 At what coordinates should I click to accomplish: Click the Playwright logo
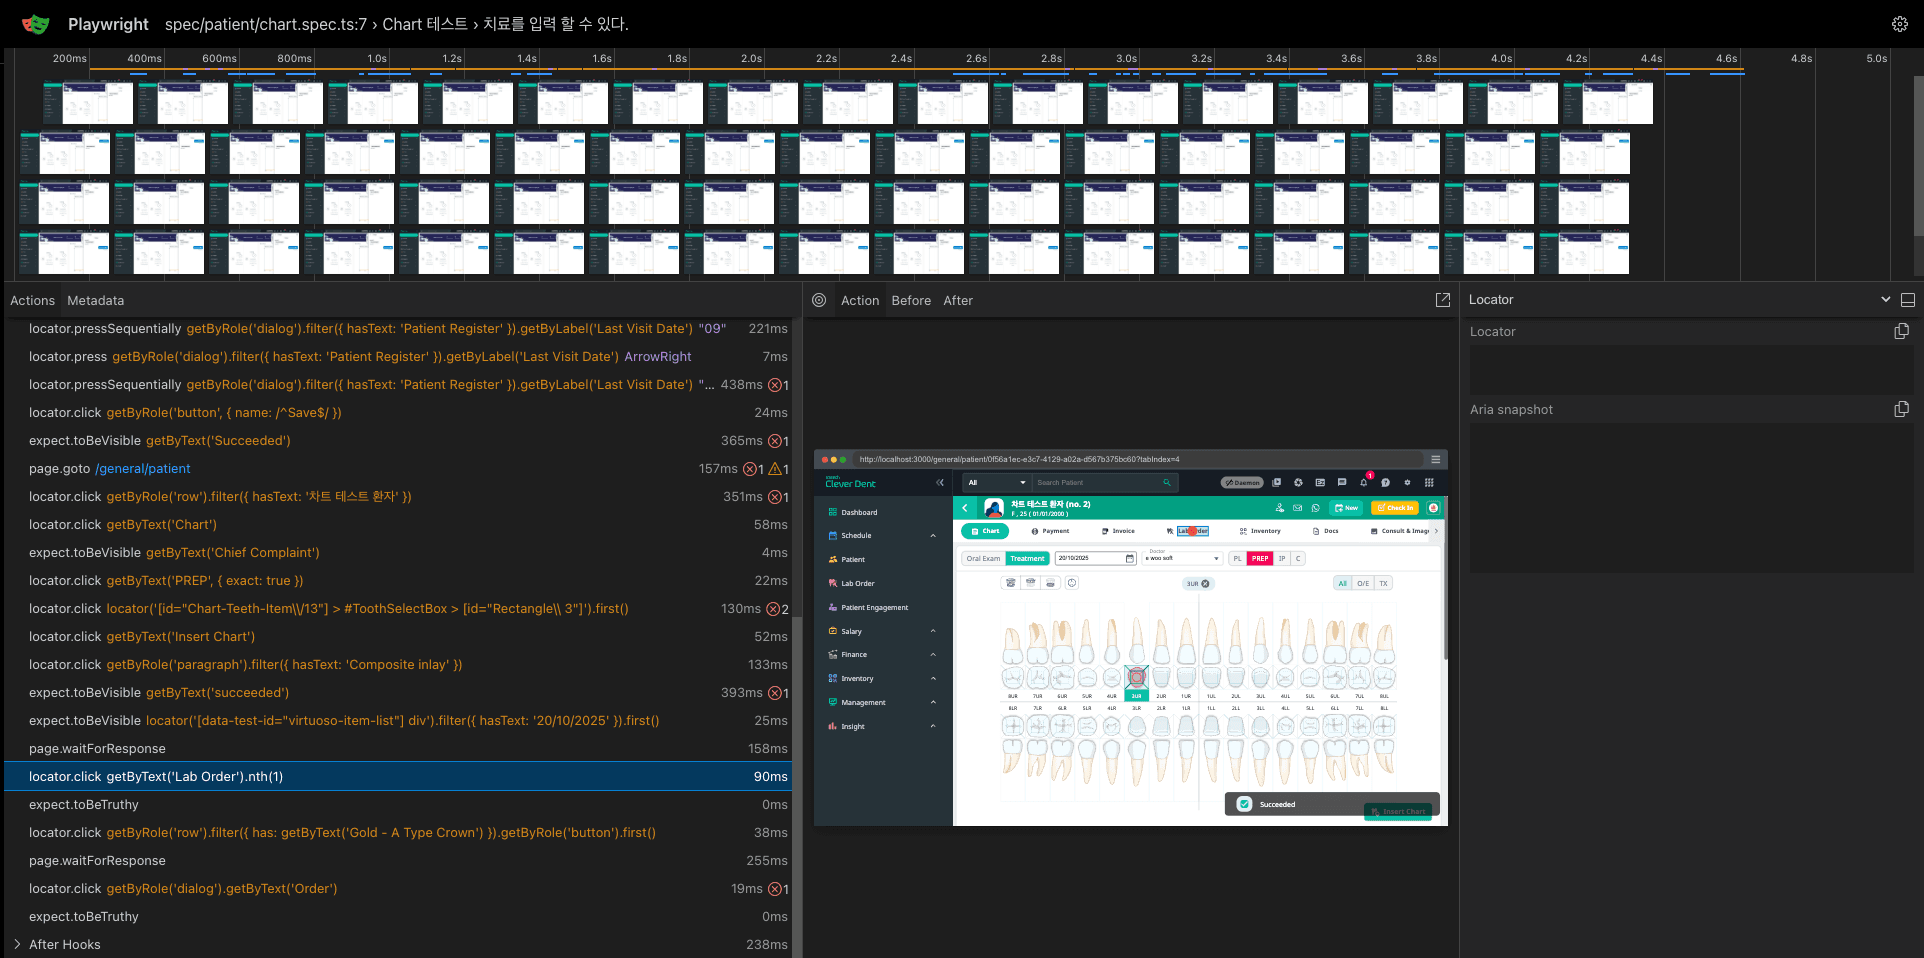tap(35, 24)
